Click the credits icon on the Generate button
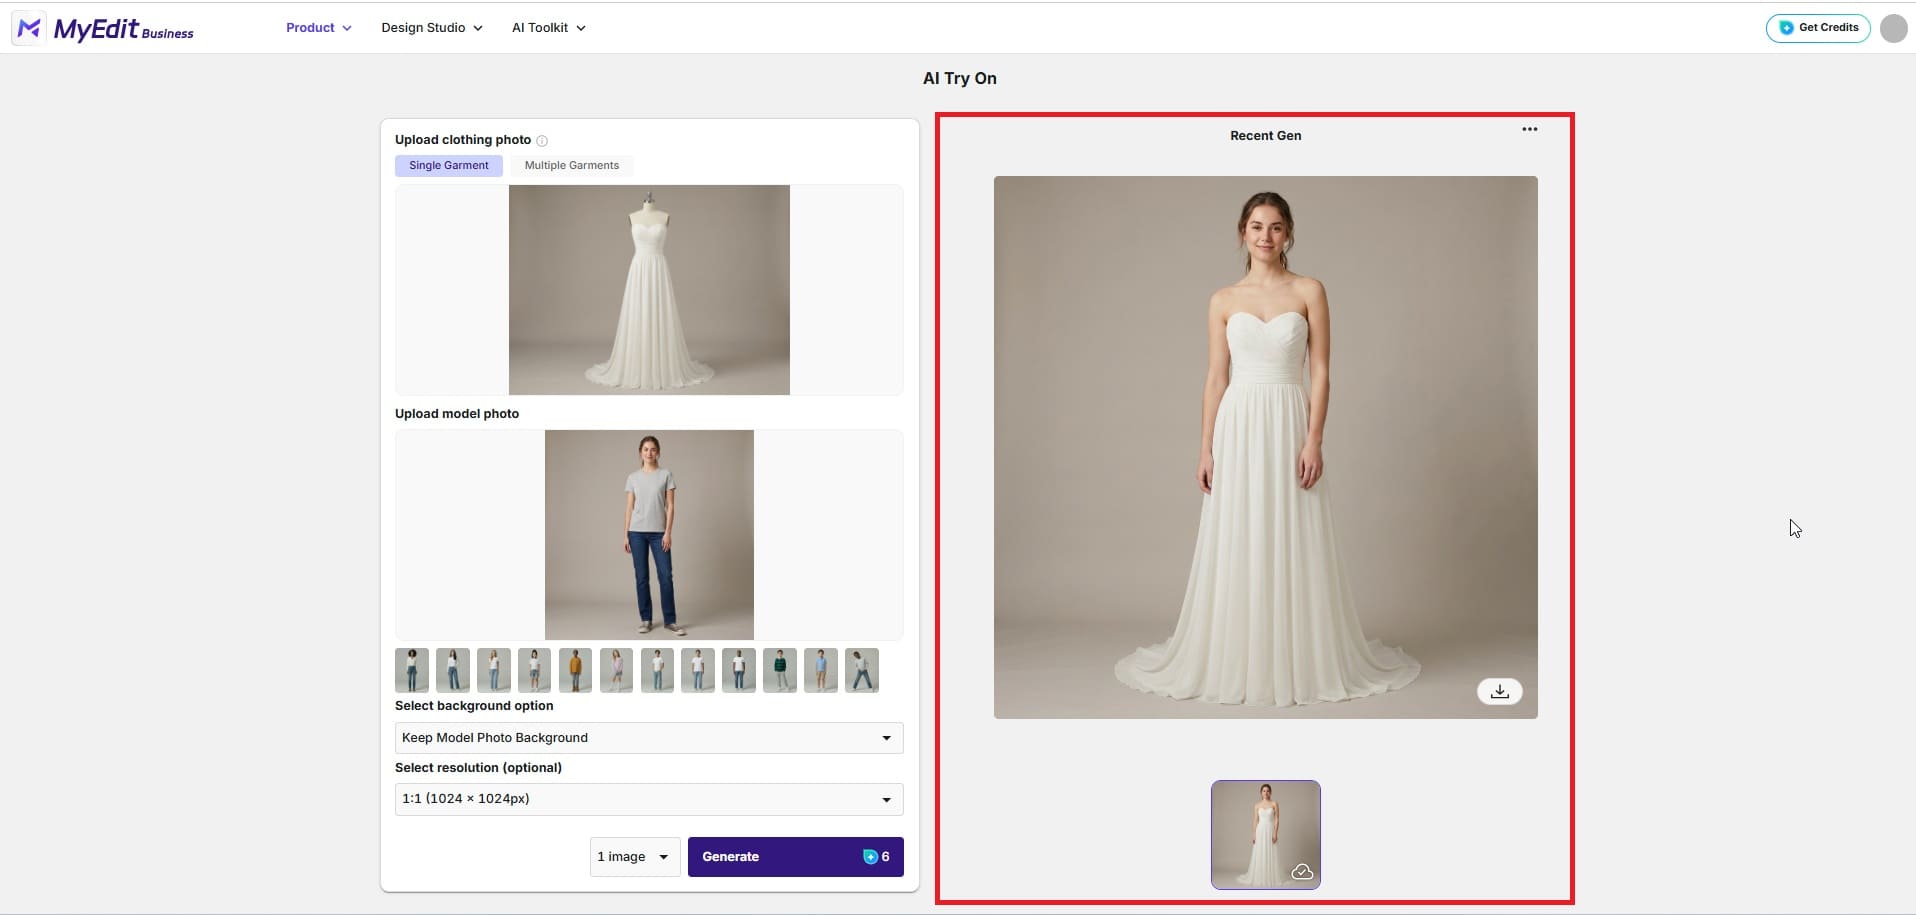This screenshot has width=1916, height=915. point(872,857)
